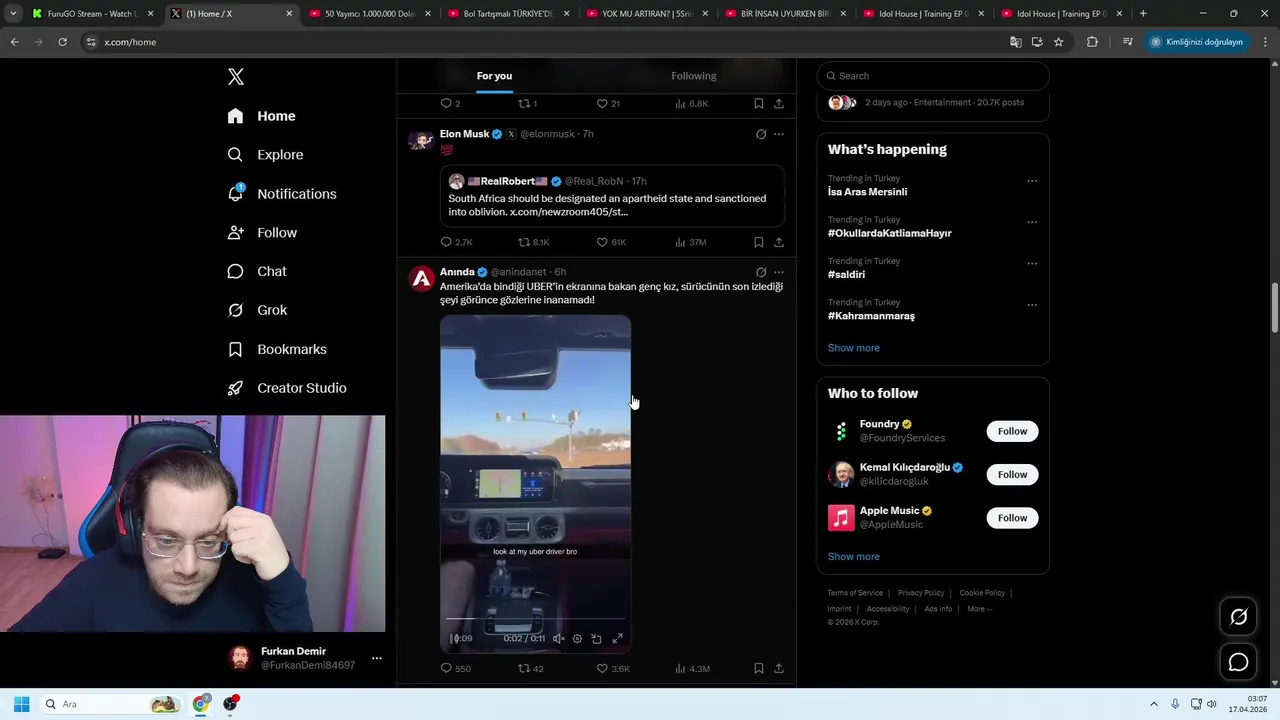Unmute the Anında video
Image resolution: width=1280 pixels, height=720 pixels.
[558, 638]
